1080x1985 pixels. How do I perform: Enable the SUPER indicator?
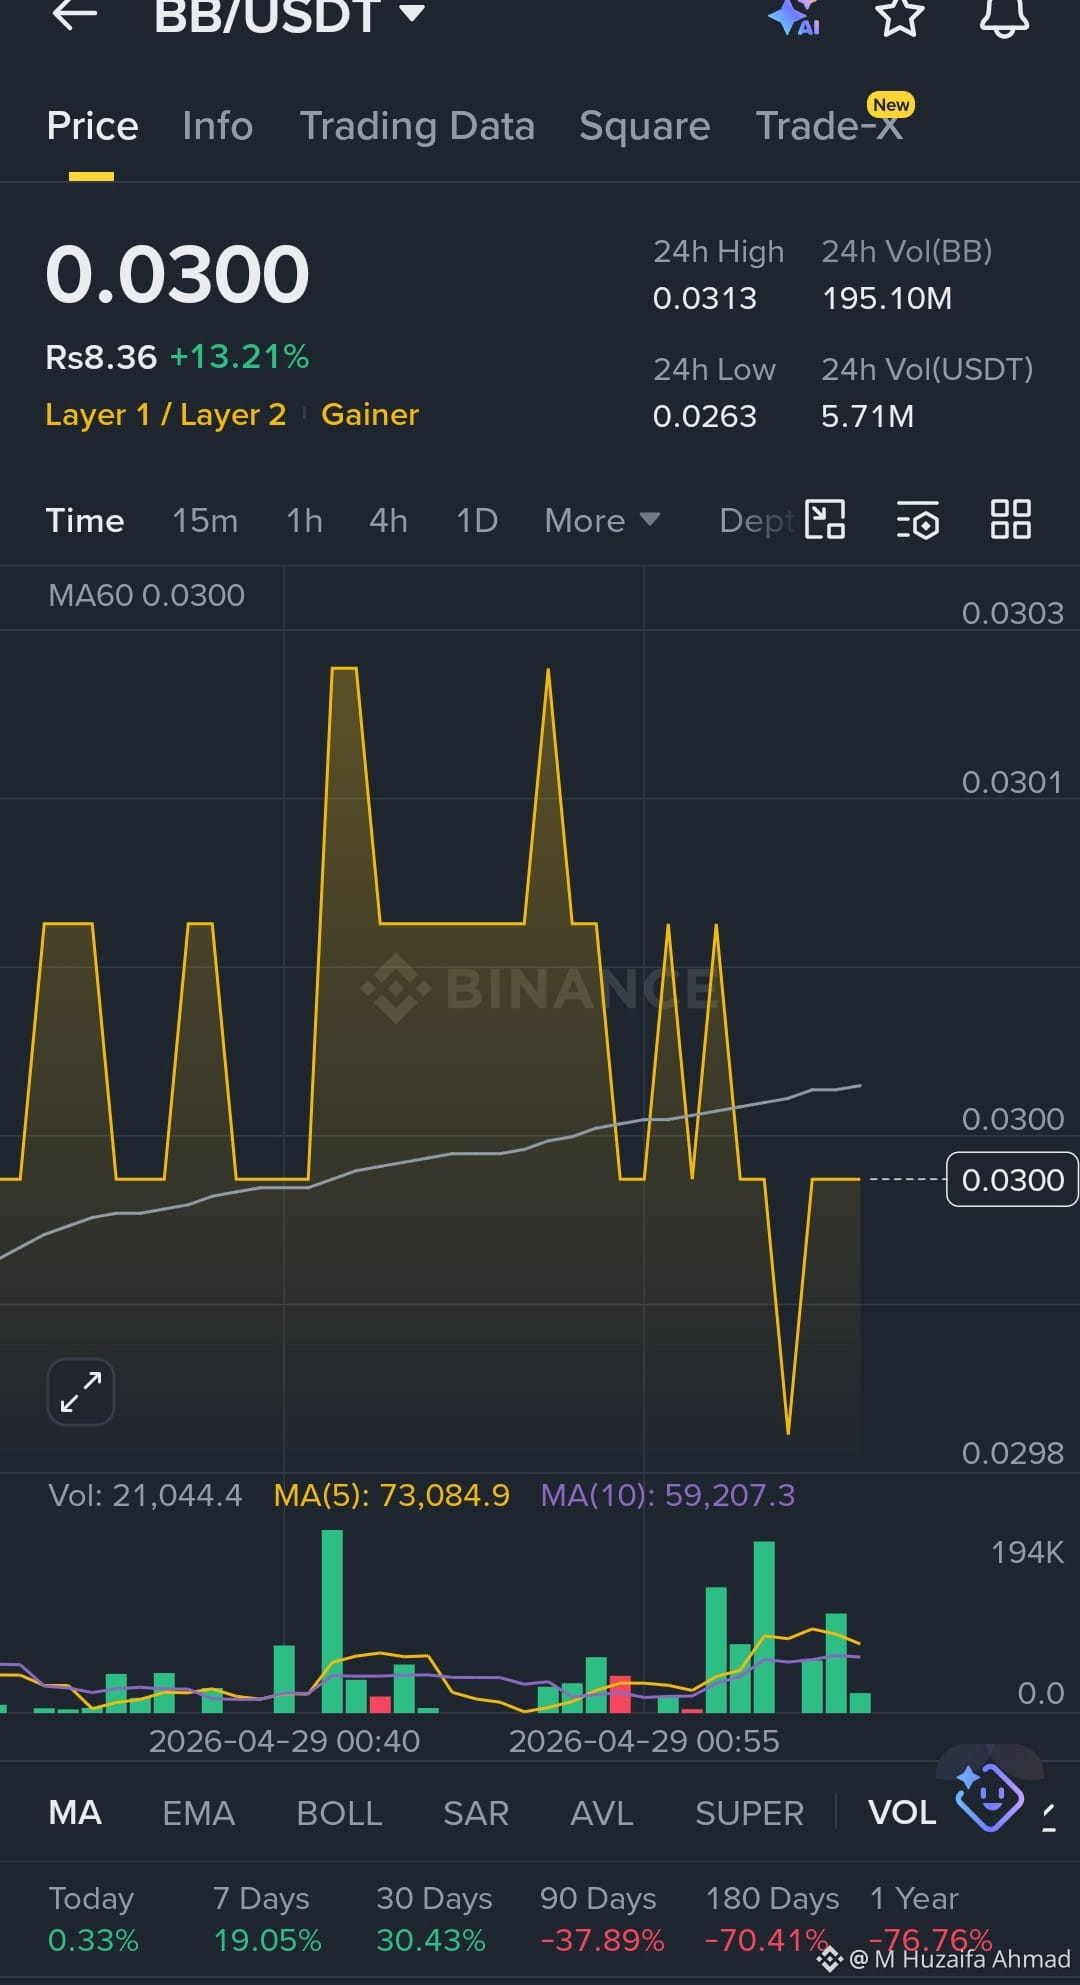click(749, 1812)
